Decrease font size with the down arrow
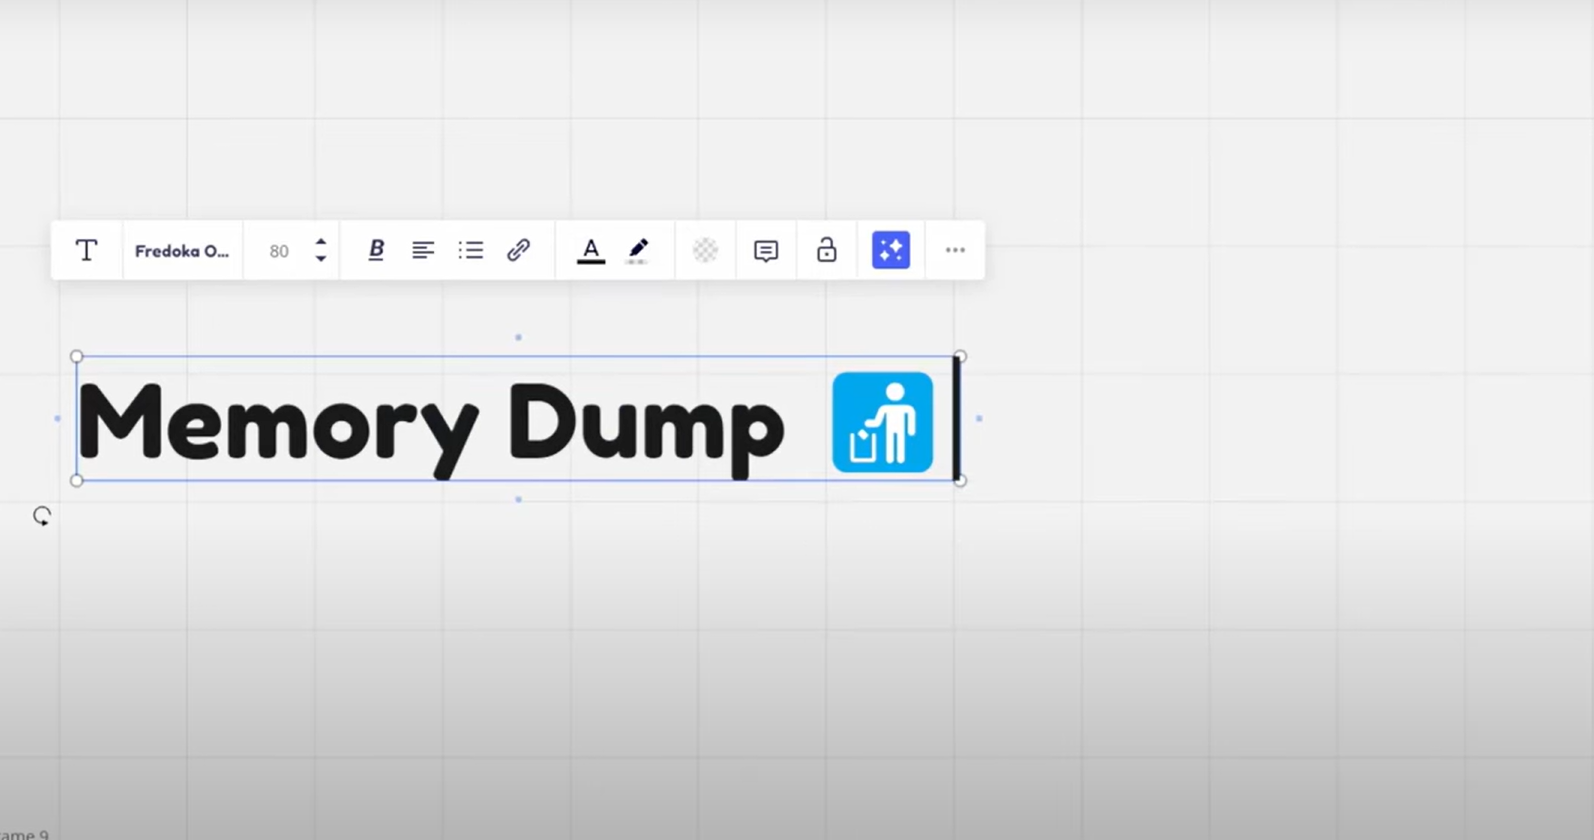 click(321, 259)
